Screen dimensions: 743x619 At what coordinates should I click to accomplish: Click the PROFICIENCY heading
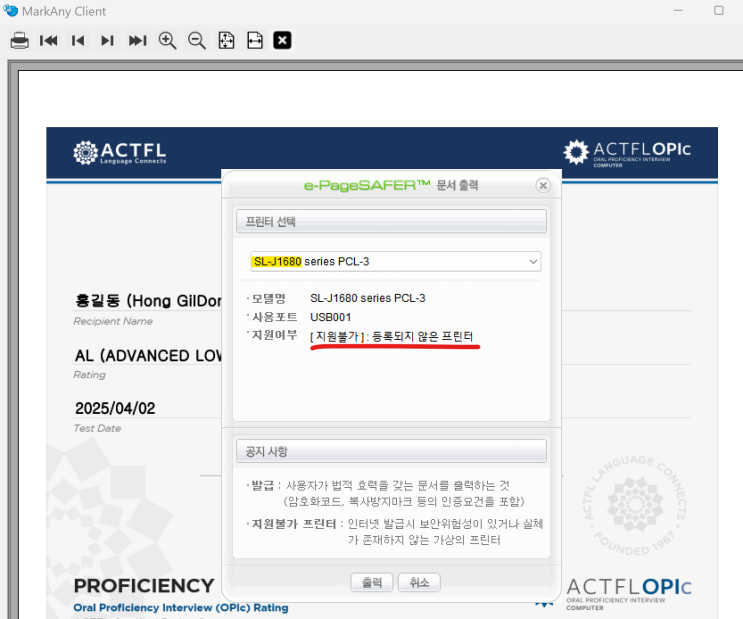pyautogui.click(x=144, y=586)
